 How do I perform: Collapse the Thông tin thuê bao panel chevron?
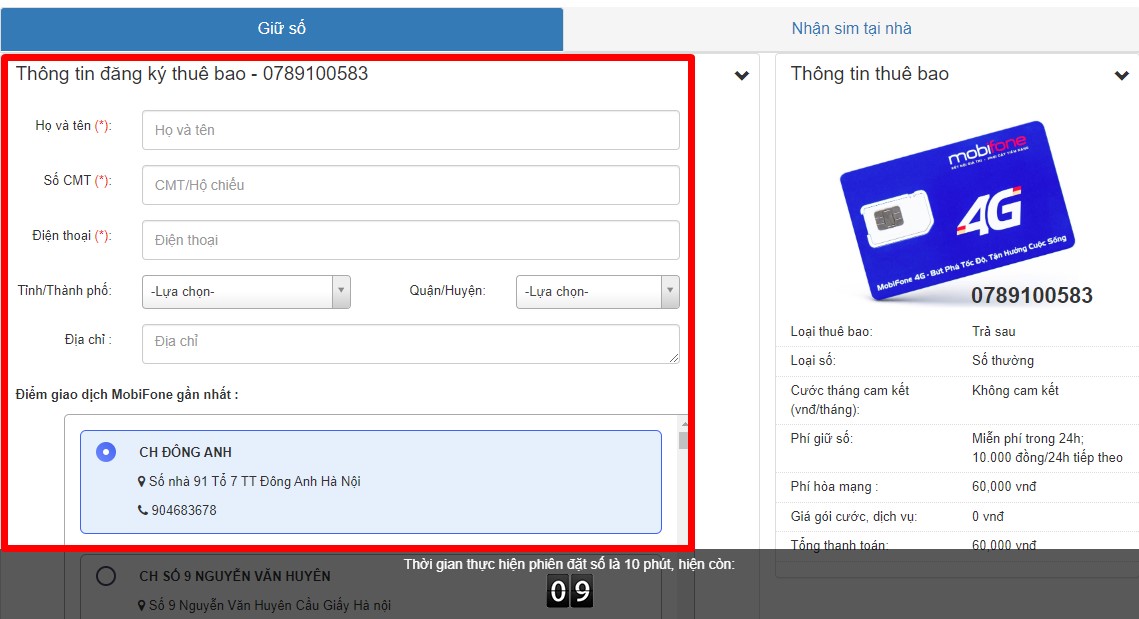tap(1121, 75)
